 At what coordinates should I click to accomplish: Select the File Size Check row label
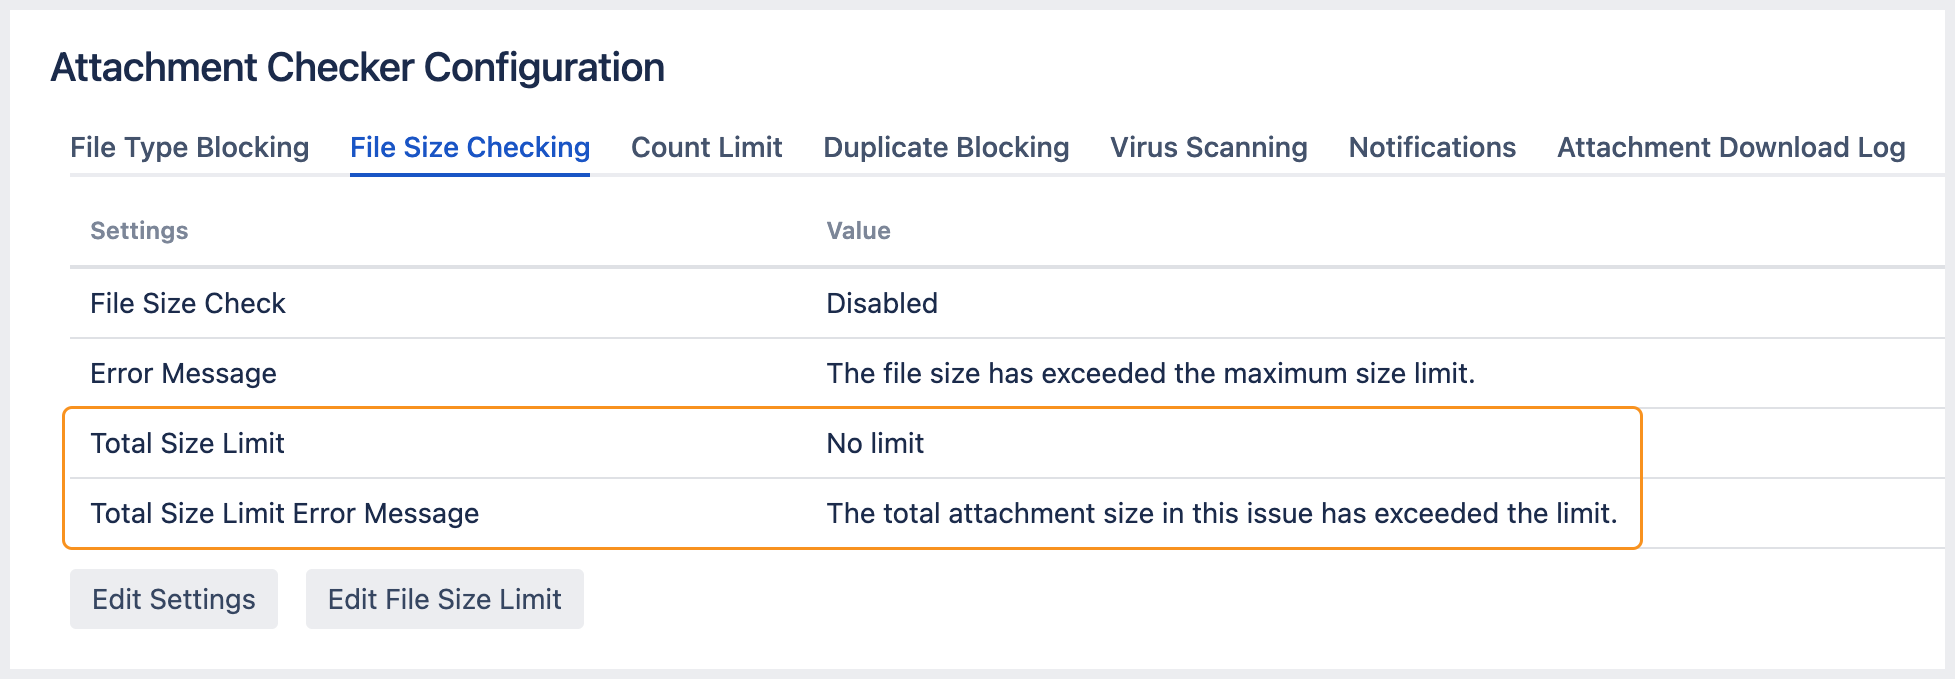point(188,304)
